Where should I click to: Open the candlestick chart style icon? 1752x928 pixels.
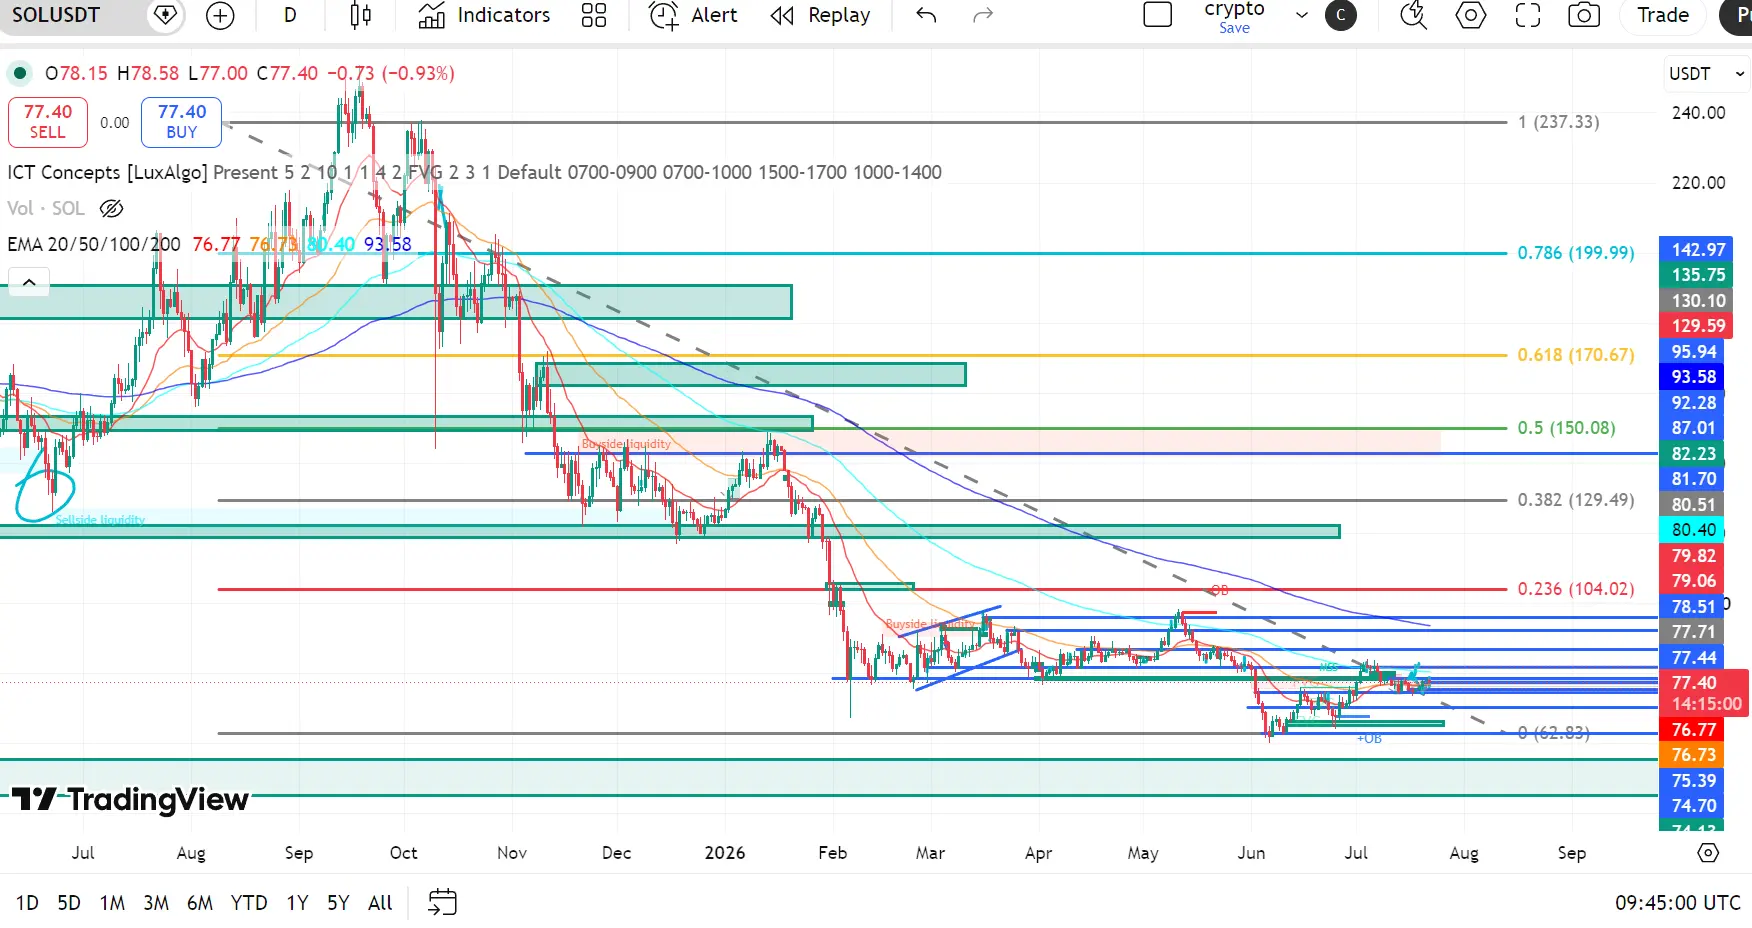(x=361, y=15)
